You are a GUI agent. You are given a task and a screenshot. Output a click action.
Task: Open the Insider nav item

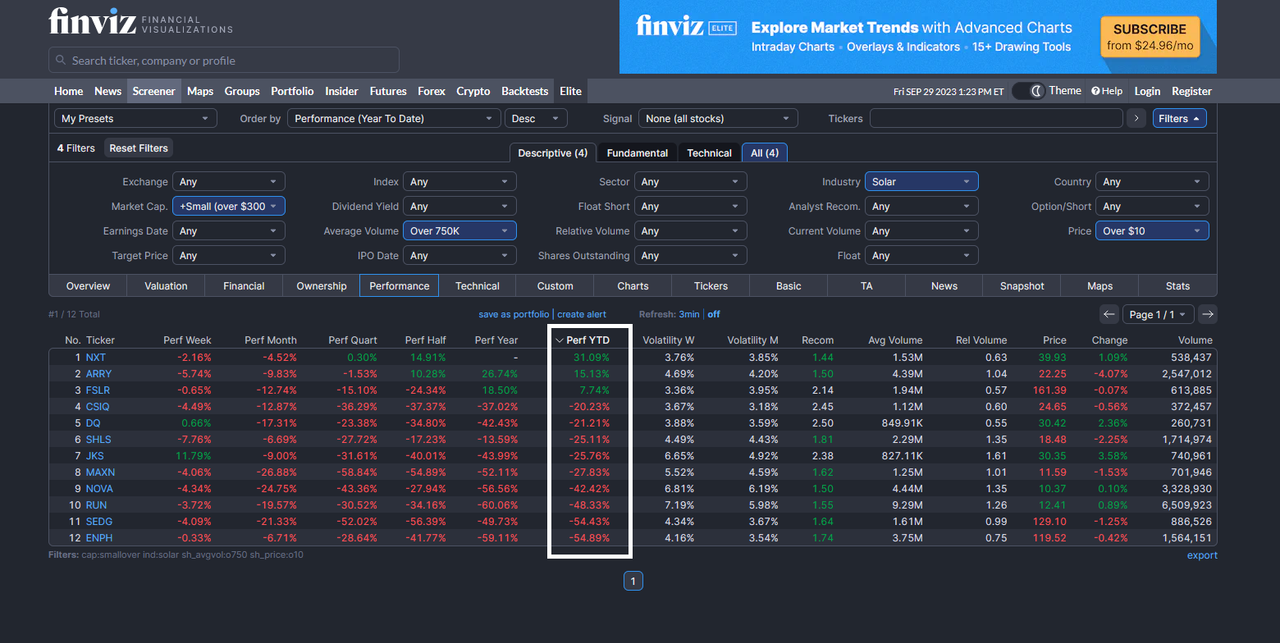tap(341, 91)
